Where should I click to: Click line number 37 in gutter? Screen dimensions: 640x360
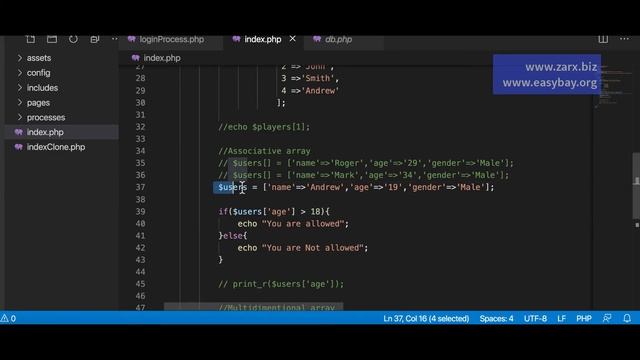coord(140,187)
